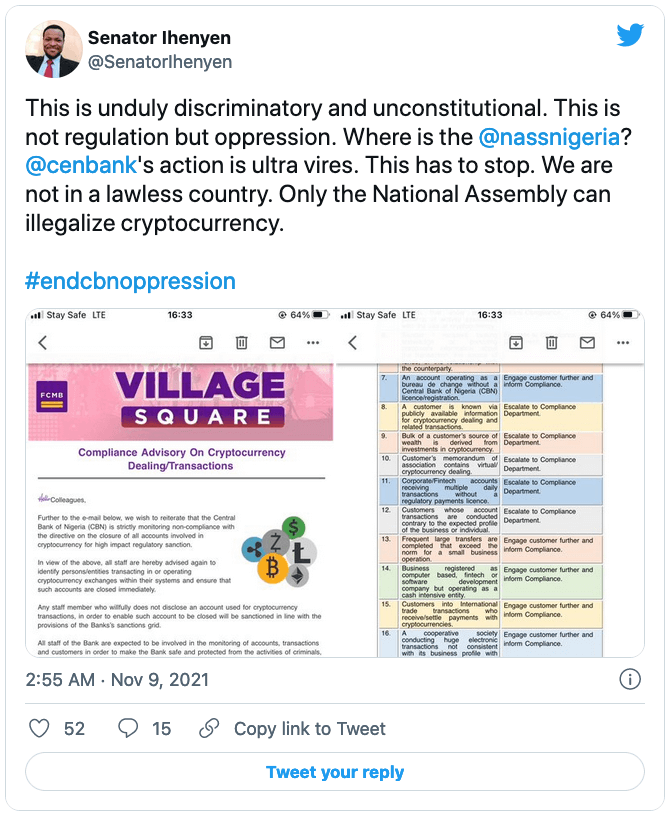The width and height of the screenshot is (670, 813).
Task: Open the three-dots menu in right screenshot
Action: coord(623,343)
